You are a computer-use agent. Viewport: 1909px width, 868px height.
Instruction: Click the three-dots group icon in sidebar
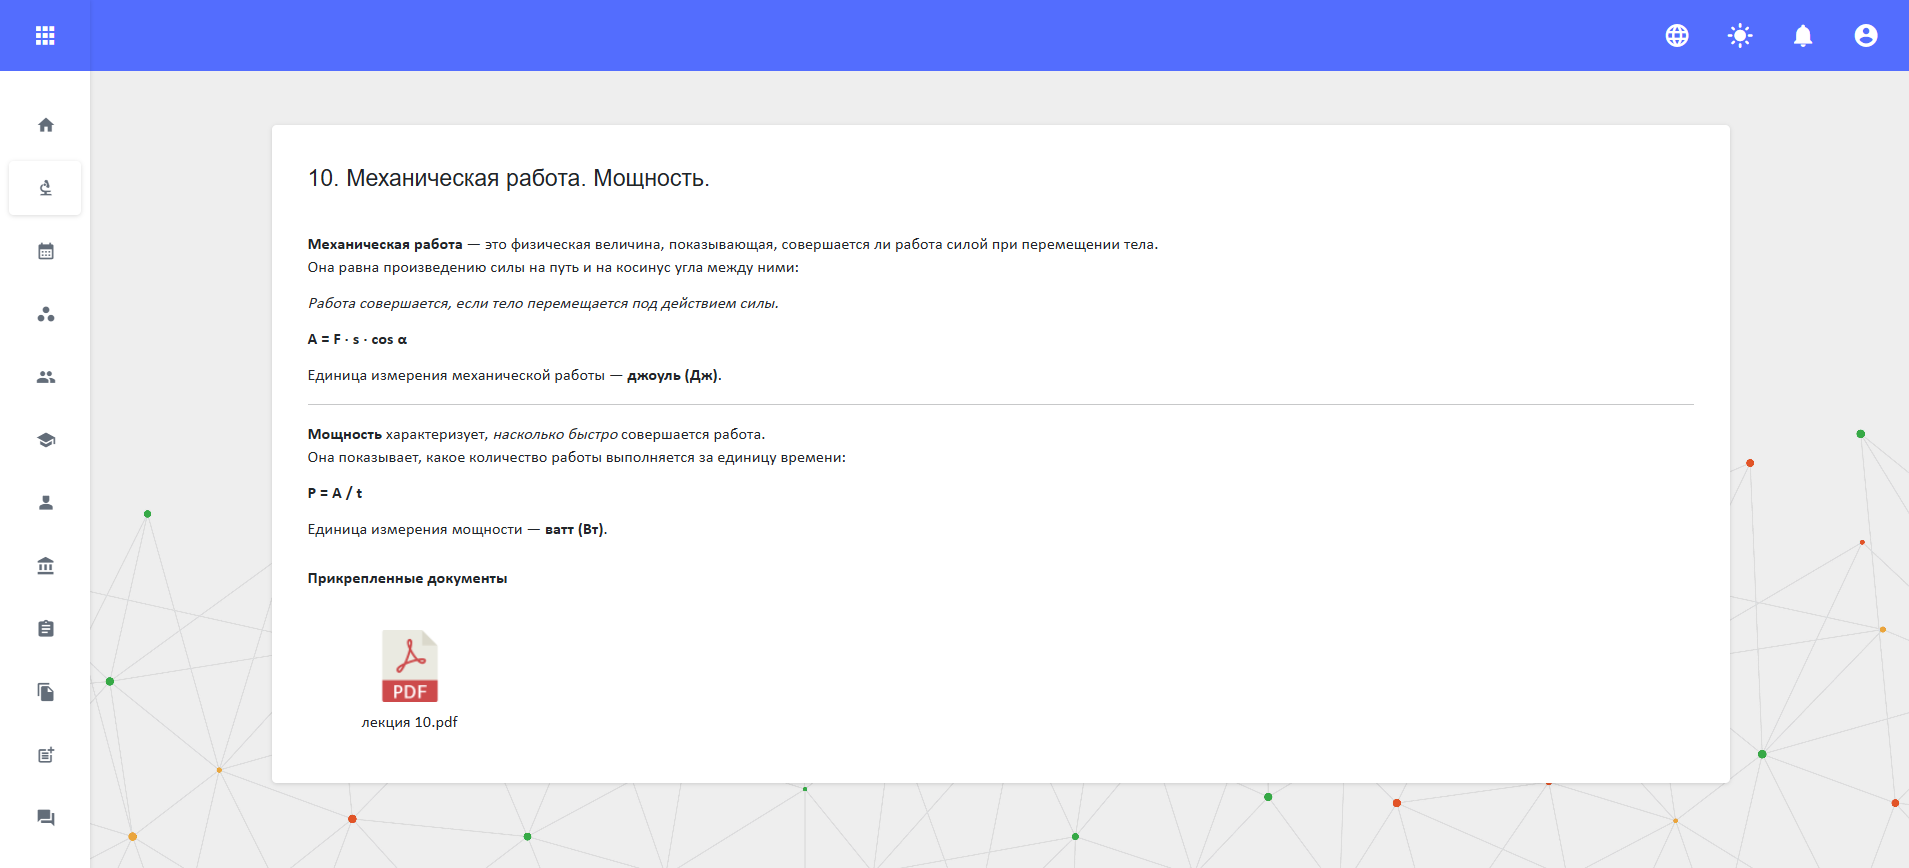[46, 314]
